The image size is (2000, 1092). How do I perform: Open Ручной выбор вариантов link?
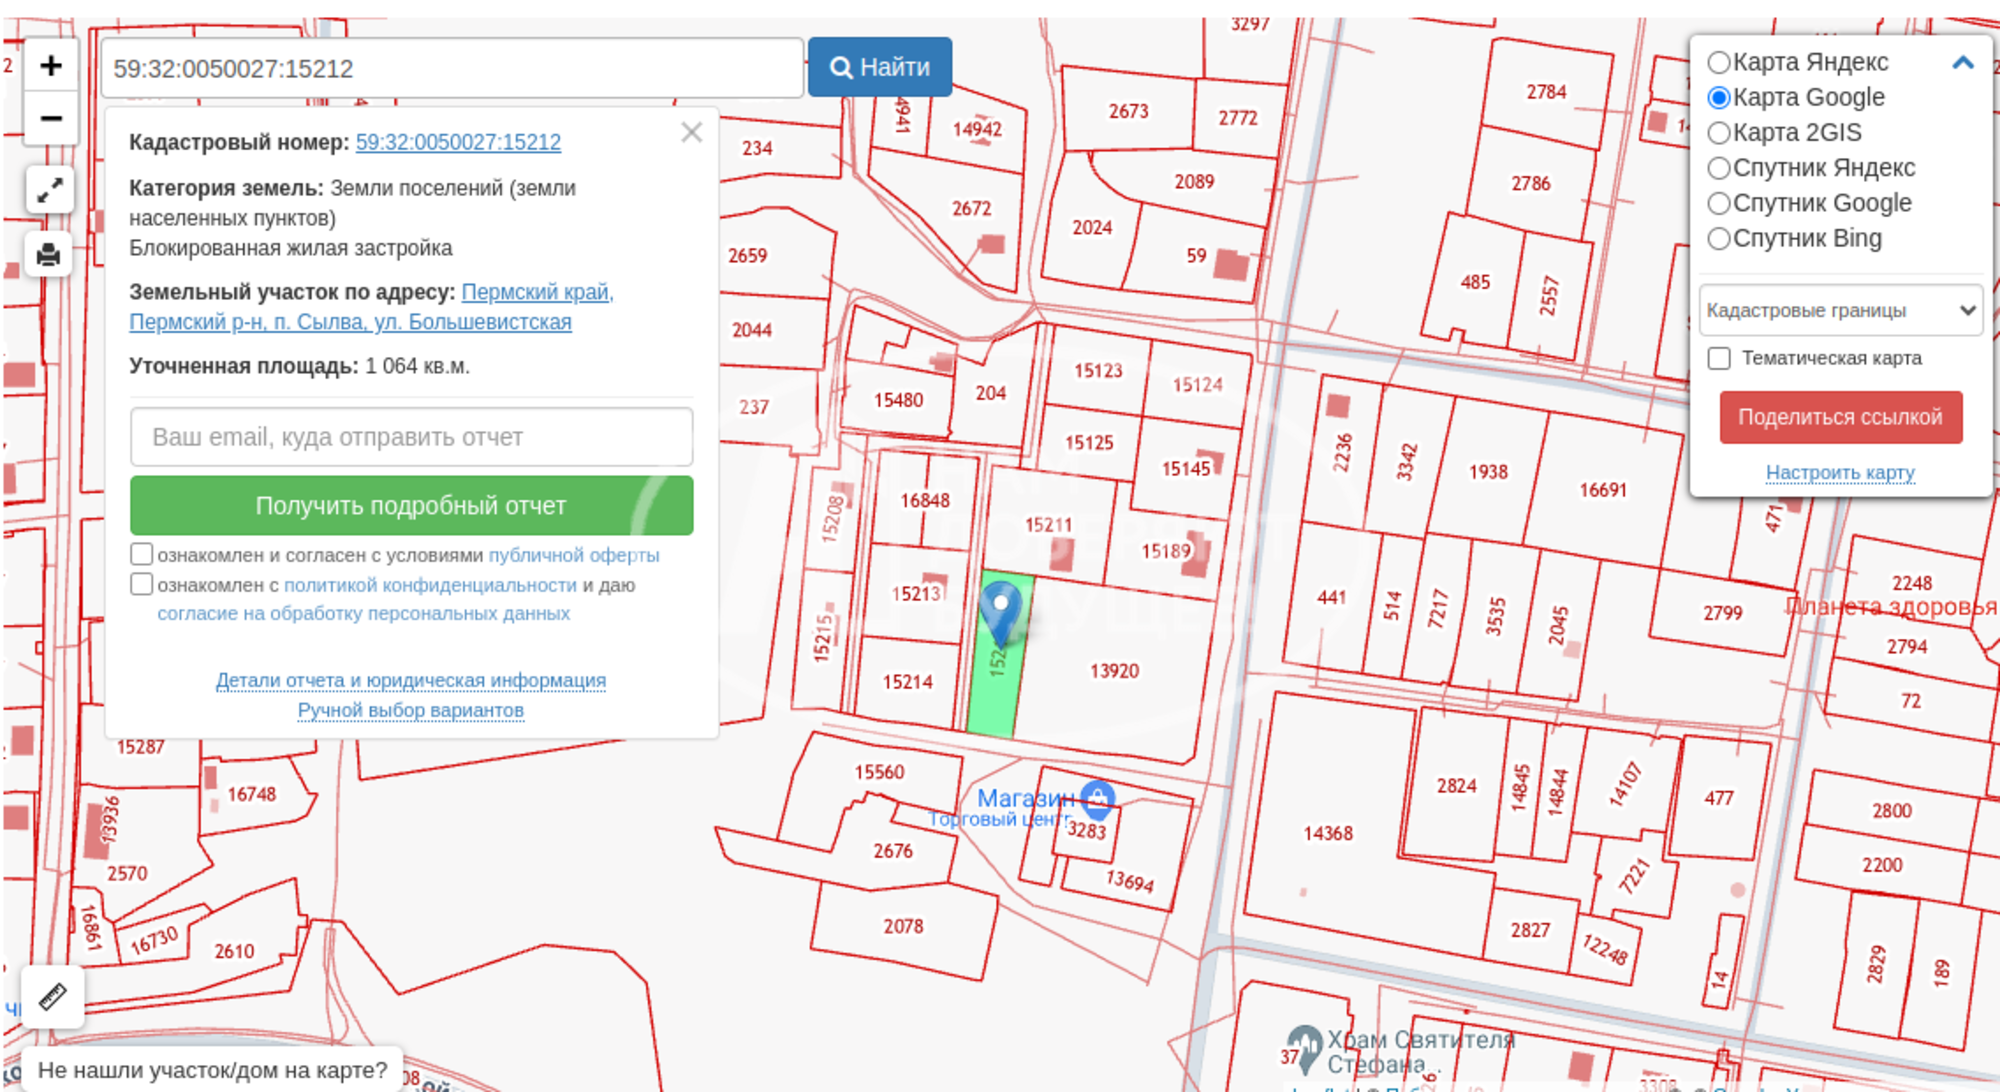[411, 710]
